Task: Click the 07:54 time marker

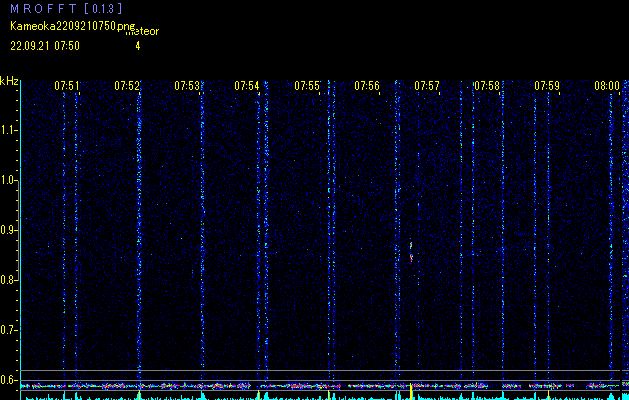Action: coord(247,85)
